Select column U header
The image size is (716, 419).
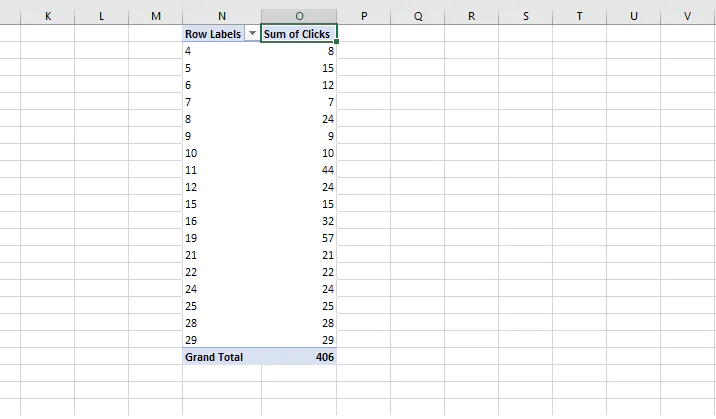634,16
